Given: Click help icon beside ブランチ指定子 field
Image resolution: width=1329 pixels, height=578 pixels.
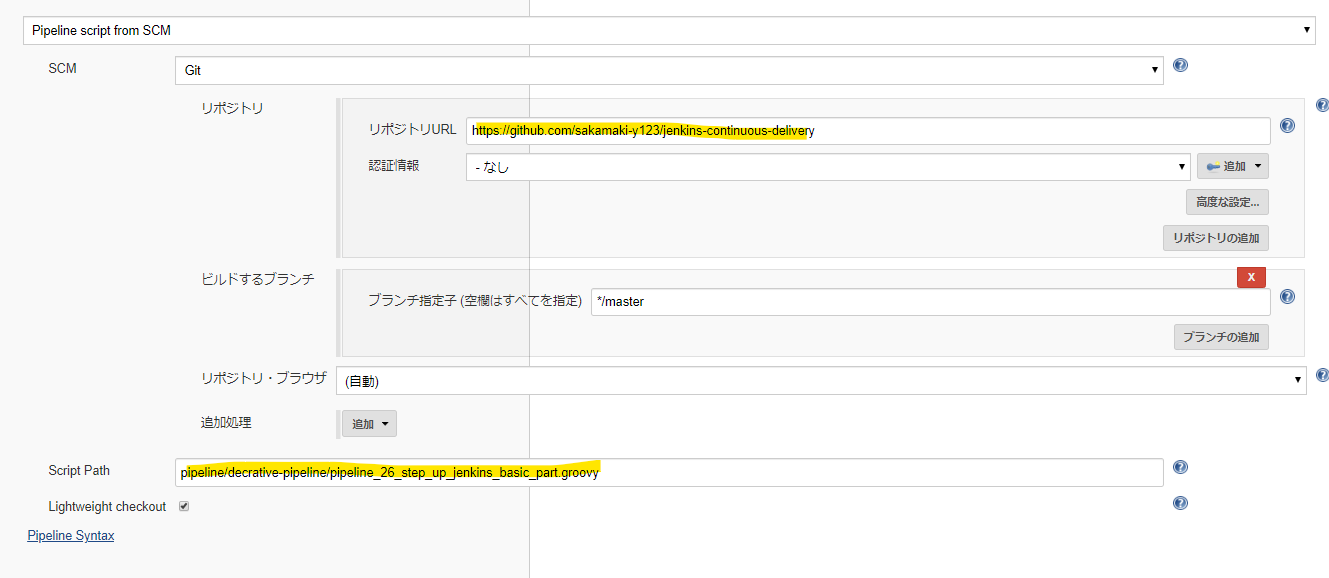Looking at the screenshot, I should click(1287, 297).
